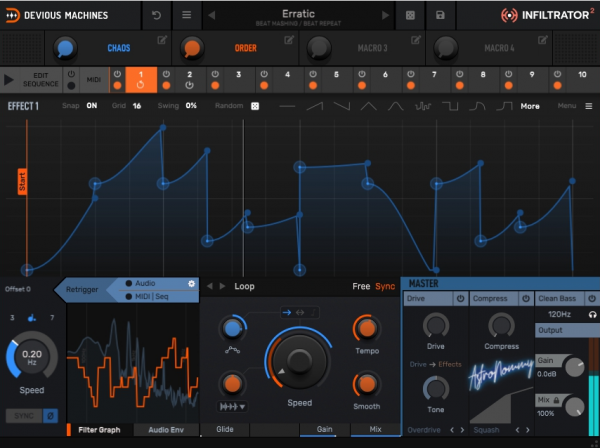Screen dimensions: 600x448
Task: Toggle the Drive power button
Action: (461, 298)
